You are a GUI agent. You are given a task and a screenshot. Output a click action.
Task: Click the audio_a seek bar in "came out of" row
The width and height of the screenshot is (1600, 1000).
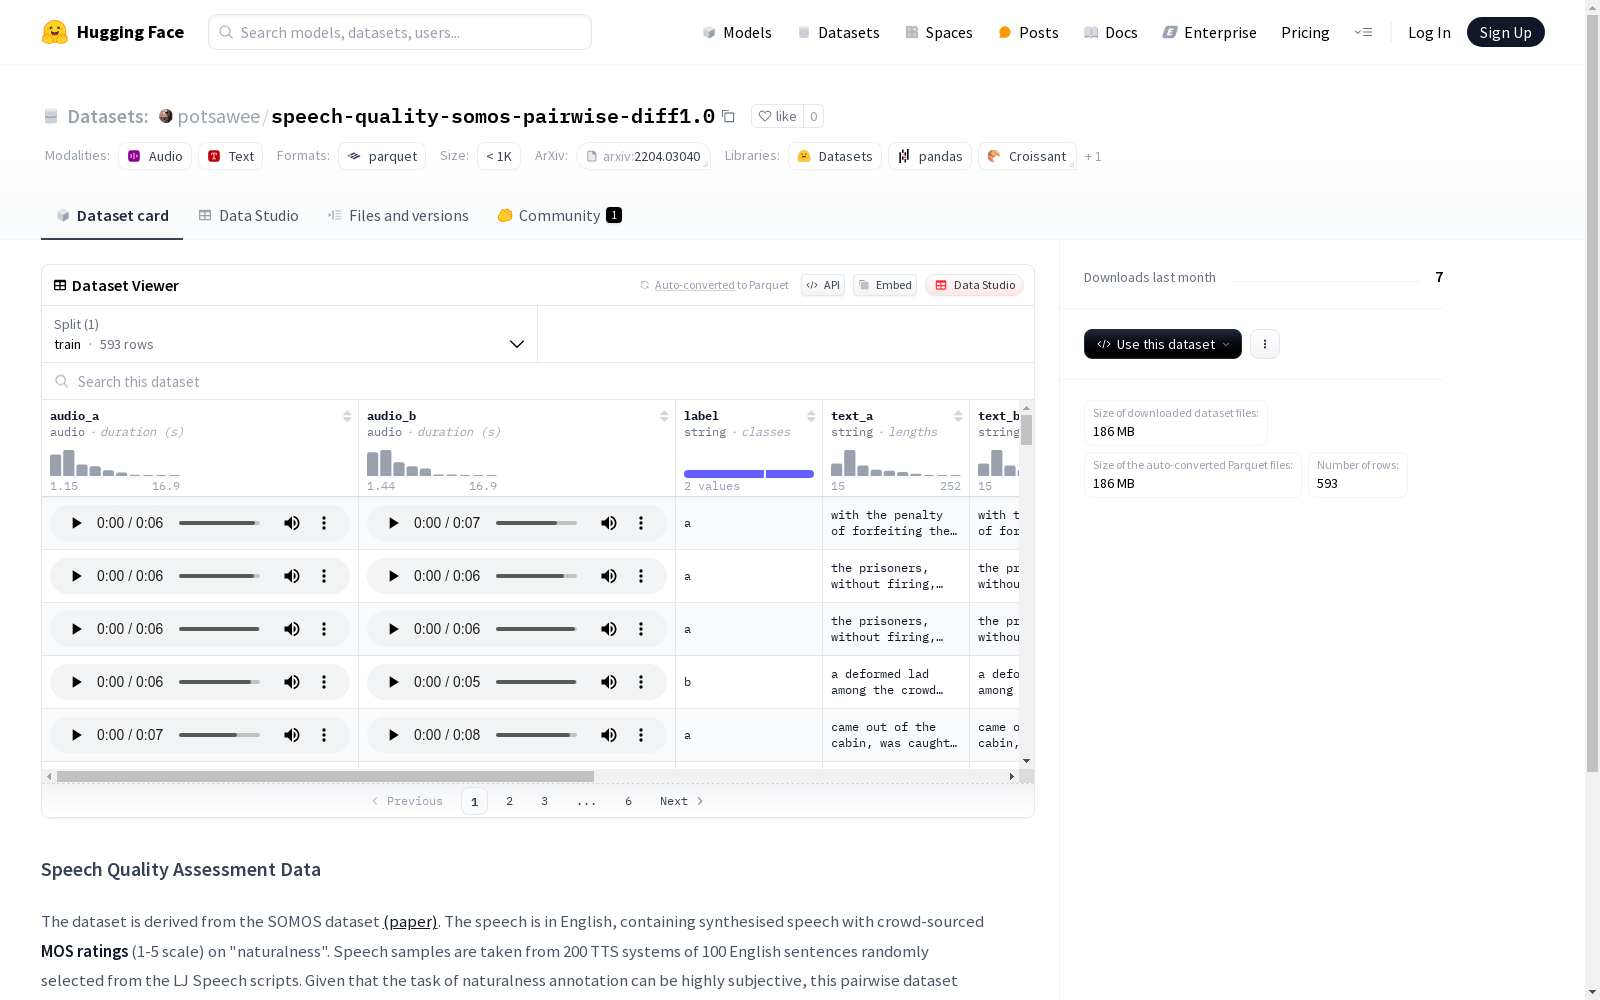[219, 735]
